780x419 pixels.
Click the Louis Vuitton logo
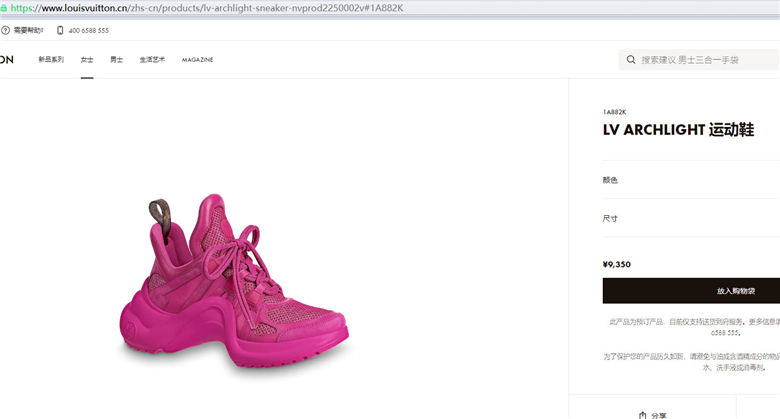6,60
